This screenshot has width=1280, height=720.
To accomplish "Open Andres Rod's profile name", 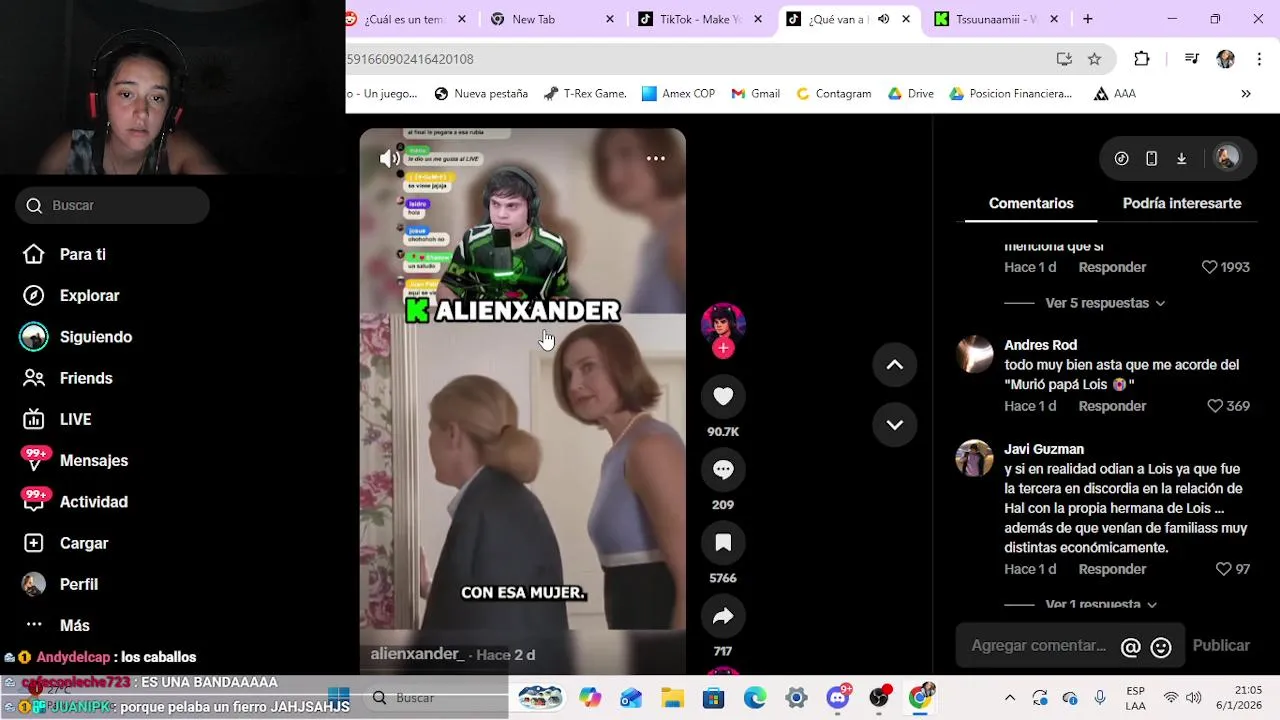I will click(x=1040, y=345).
